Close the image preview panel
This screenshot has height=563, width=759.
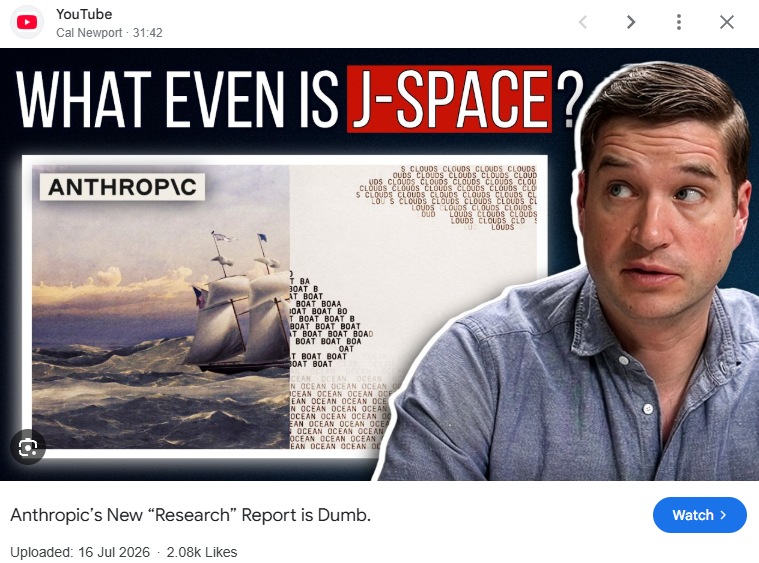point(727,22)
